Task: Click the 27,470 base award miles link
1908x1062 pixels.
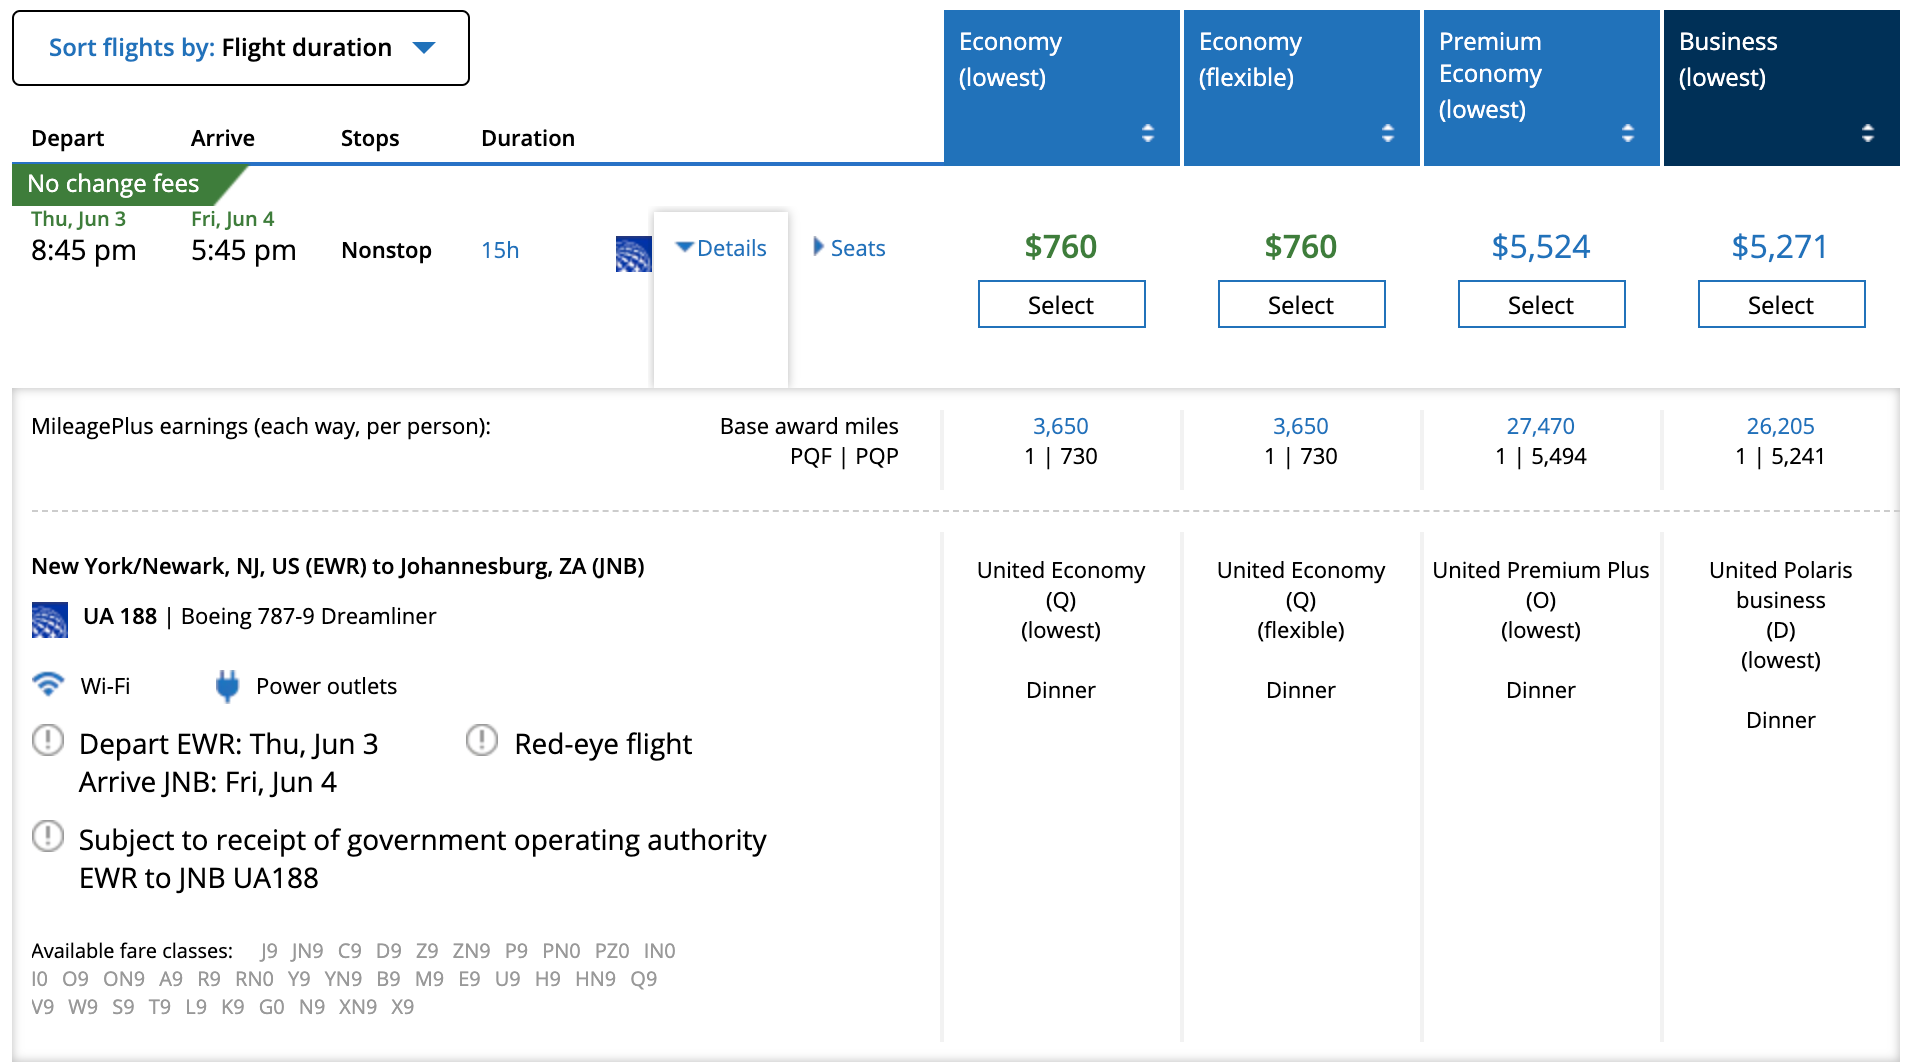Action: click(x=1540, y=426)
